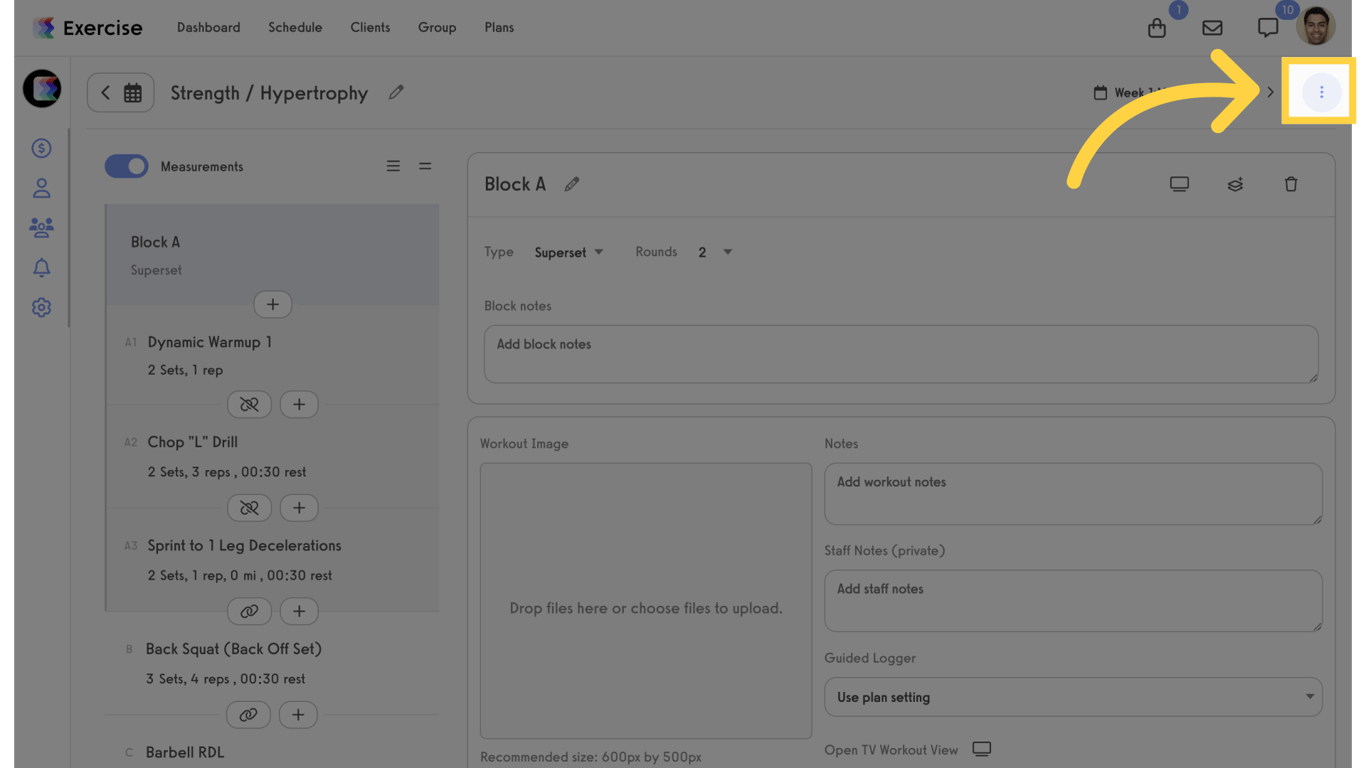This screenshot has height=768, width=1366.
Task: Open the user profile avatar
Action: click(x=1316, y=26)
